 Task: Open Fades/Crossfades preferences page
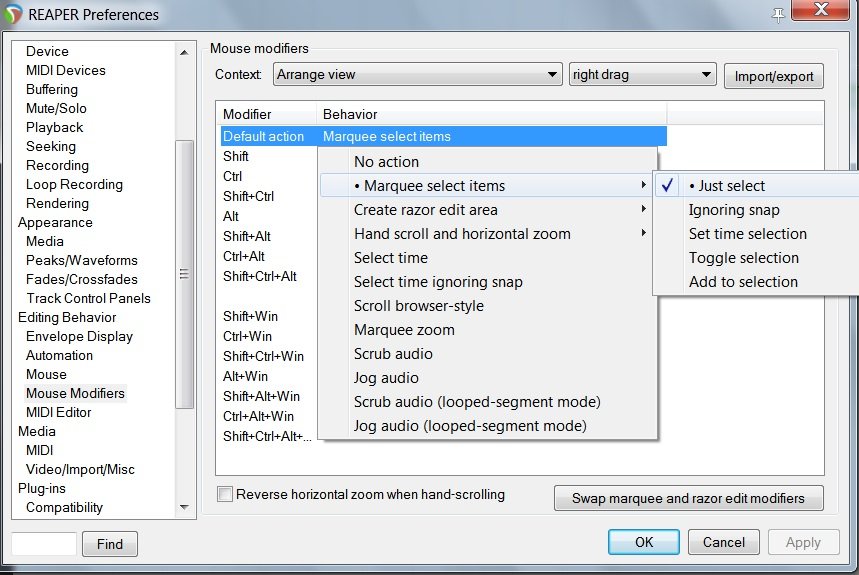coord(82,279)
